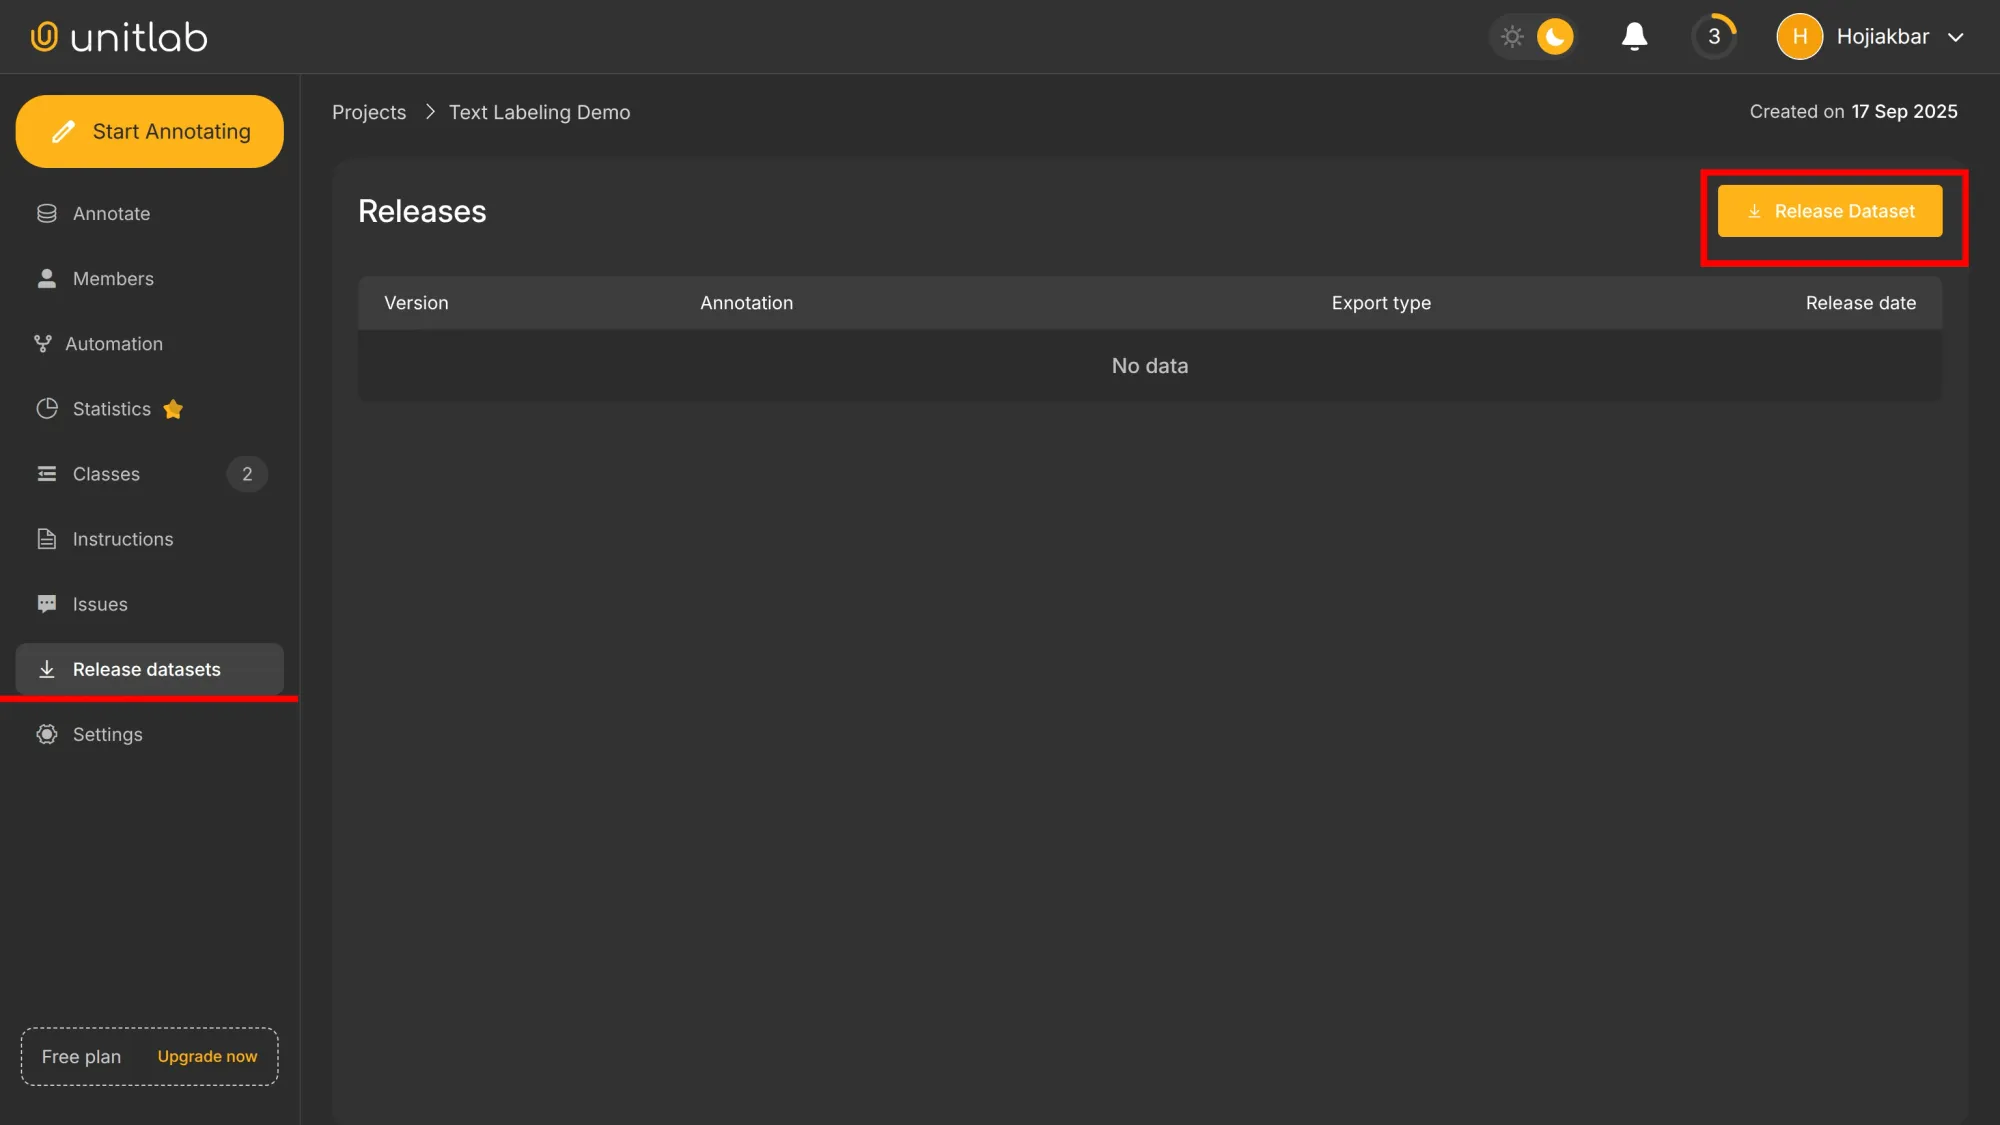Viewport: 2000px width, 1125px height.
Task: Open the Text Labeling Demo breadcrumb item
Action: coord(540,112)
